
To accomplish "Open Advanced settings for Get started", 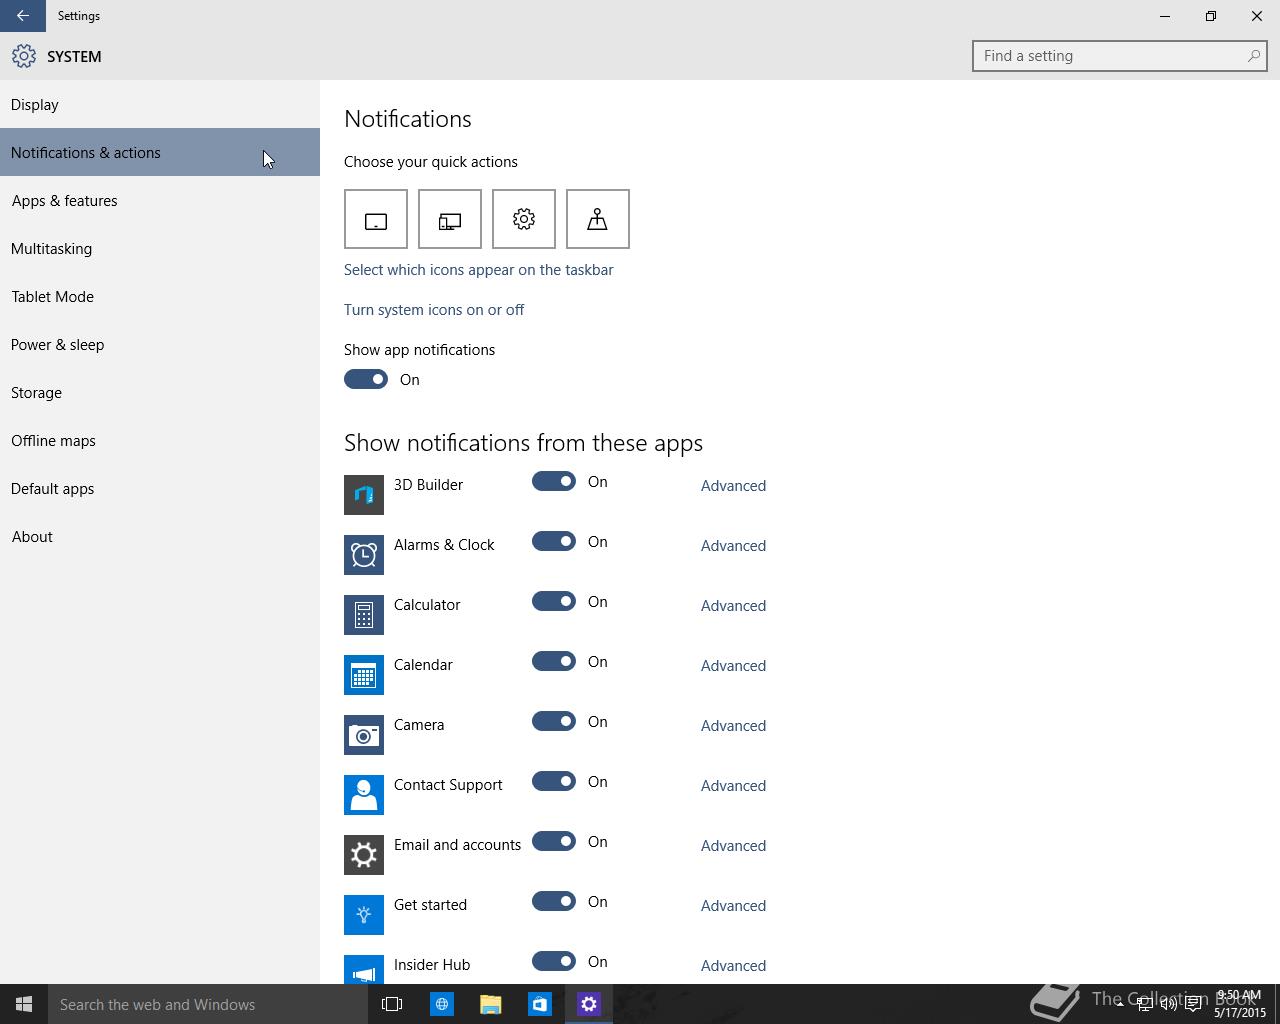I will (x=733, y=905).
